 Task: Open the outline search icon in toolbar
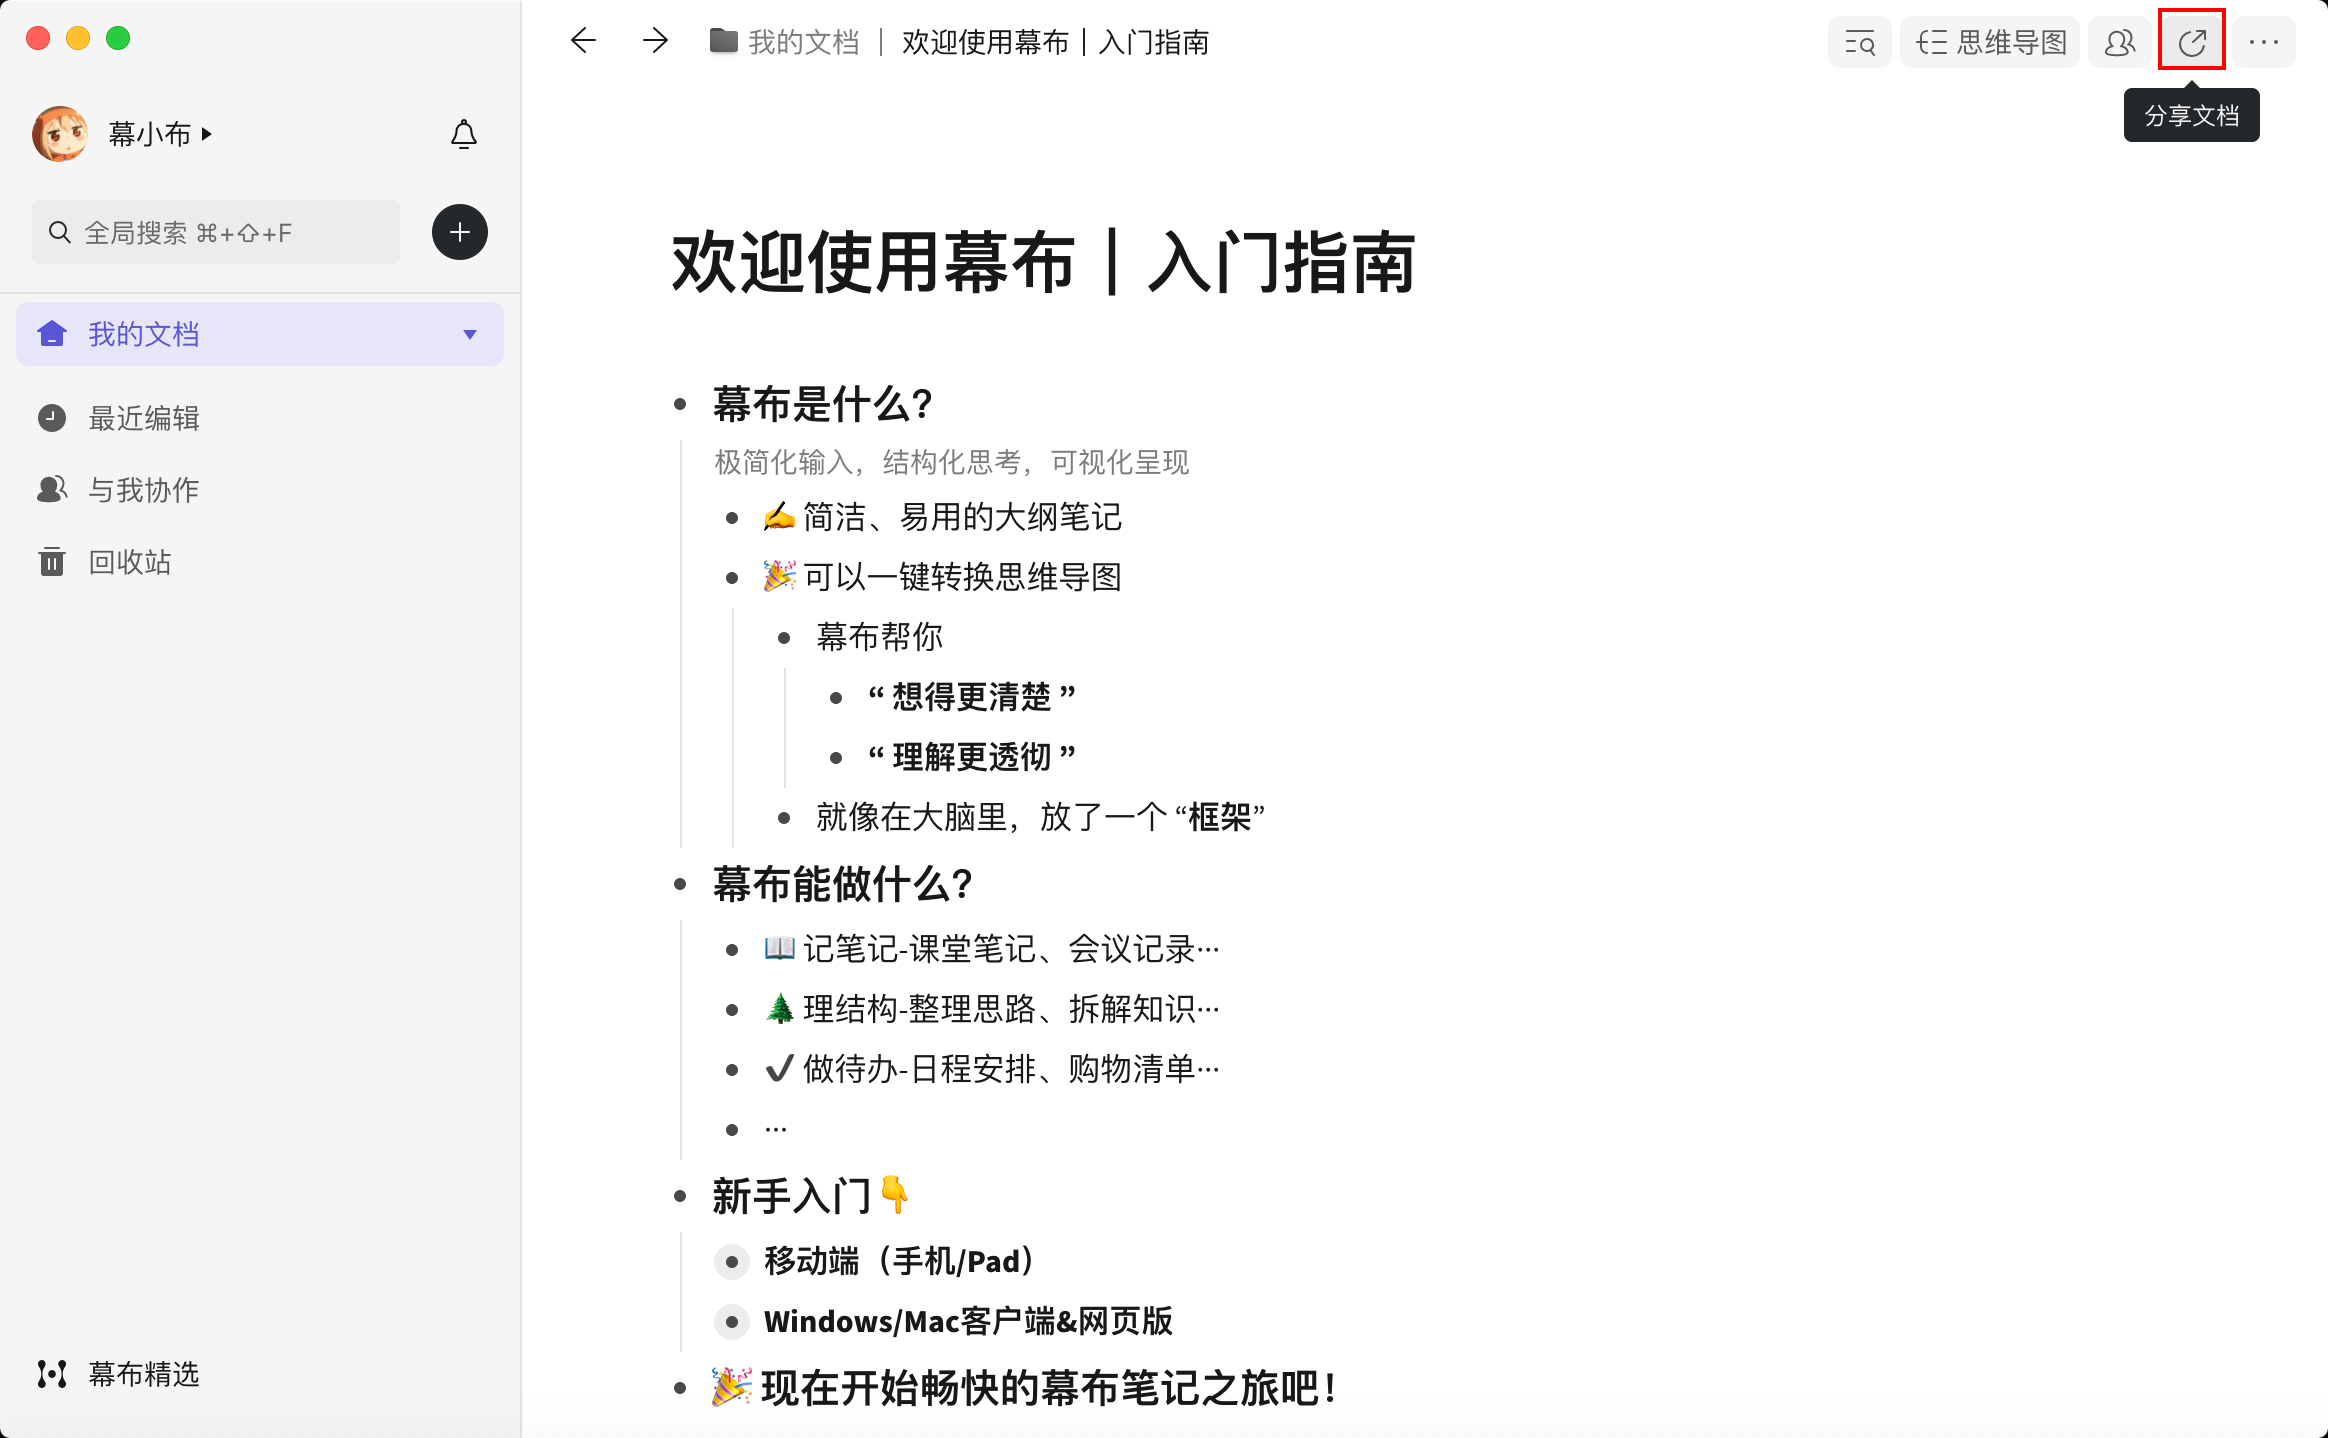(x=1859, y=42)
